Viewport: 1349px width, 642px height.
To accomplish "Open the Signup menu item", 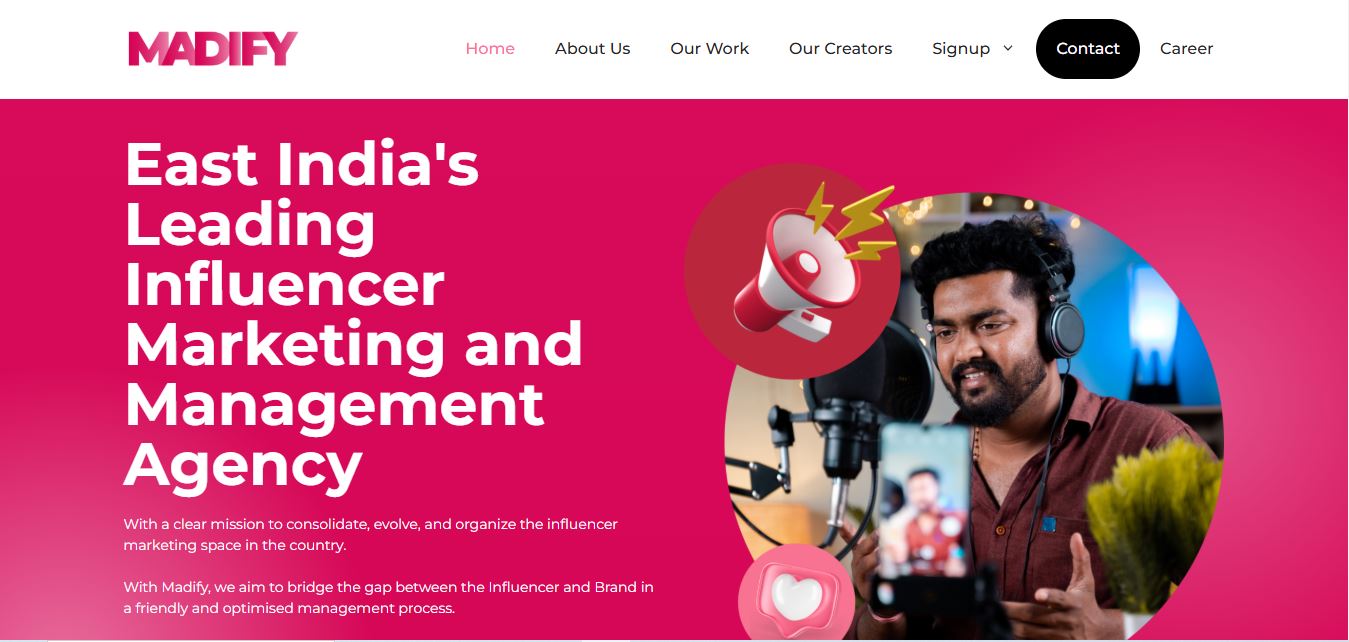I will [x=961, y=48].
